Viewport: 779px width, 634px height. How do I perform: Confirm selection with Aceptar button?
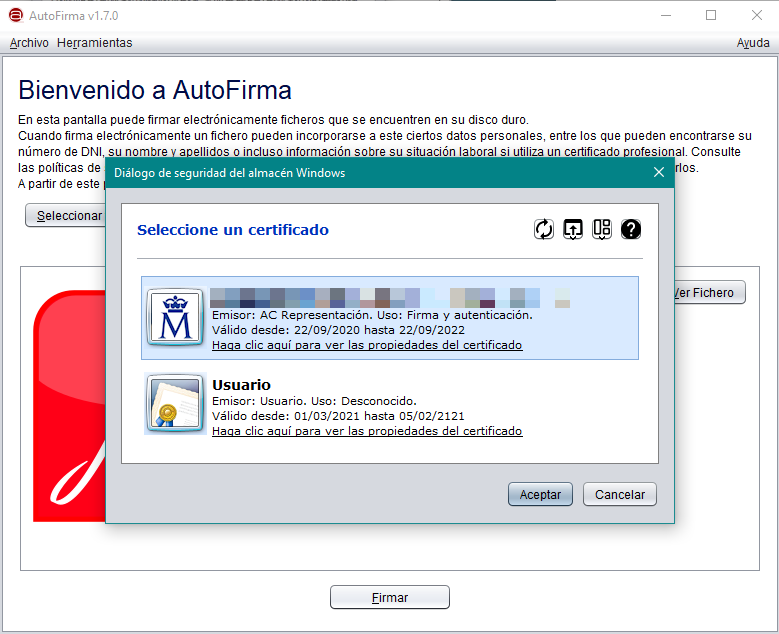(x=540, y=494)
